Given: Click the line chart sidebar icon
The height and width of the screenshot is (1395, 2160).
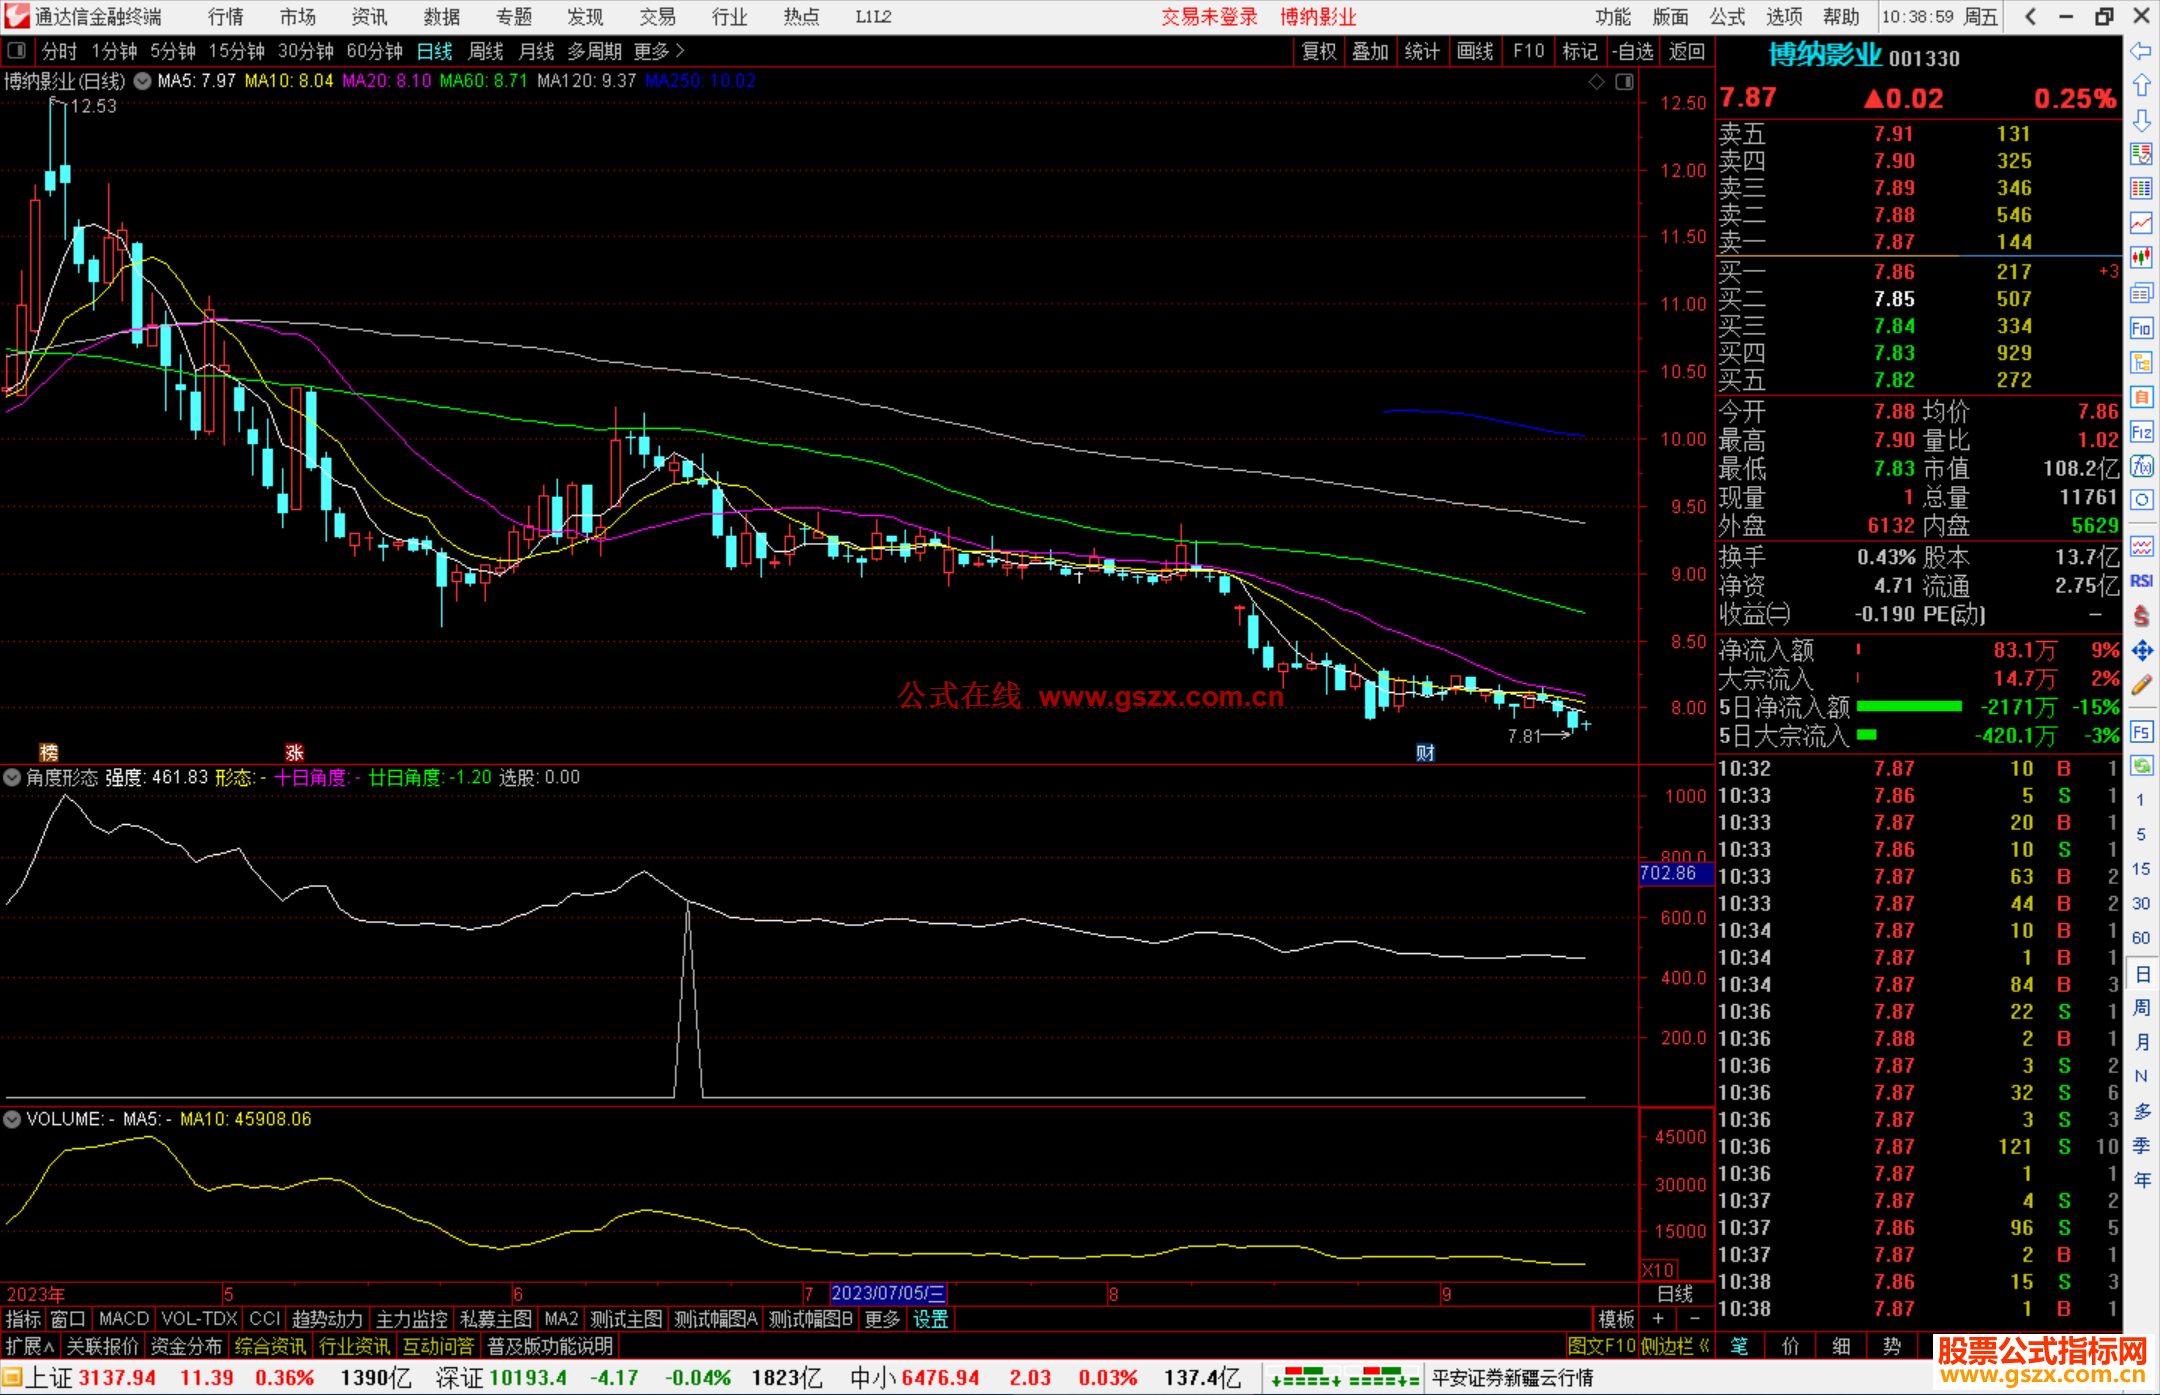Looking at the screenshot, I should pyautogui.click(x=2141, y=223).
